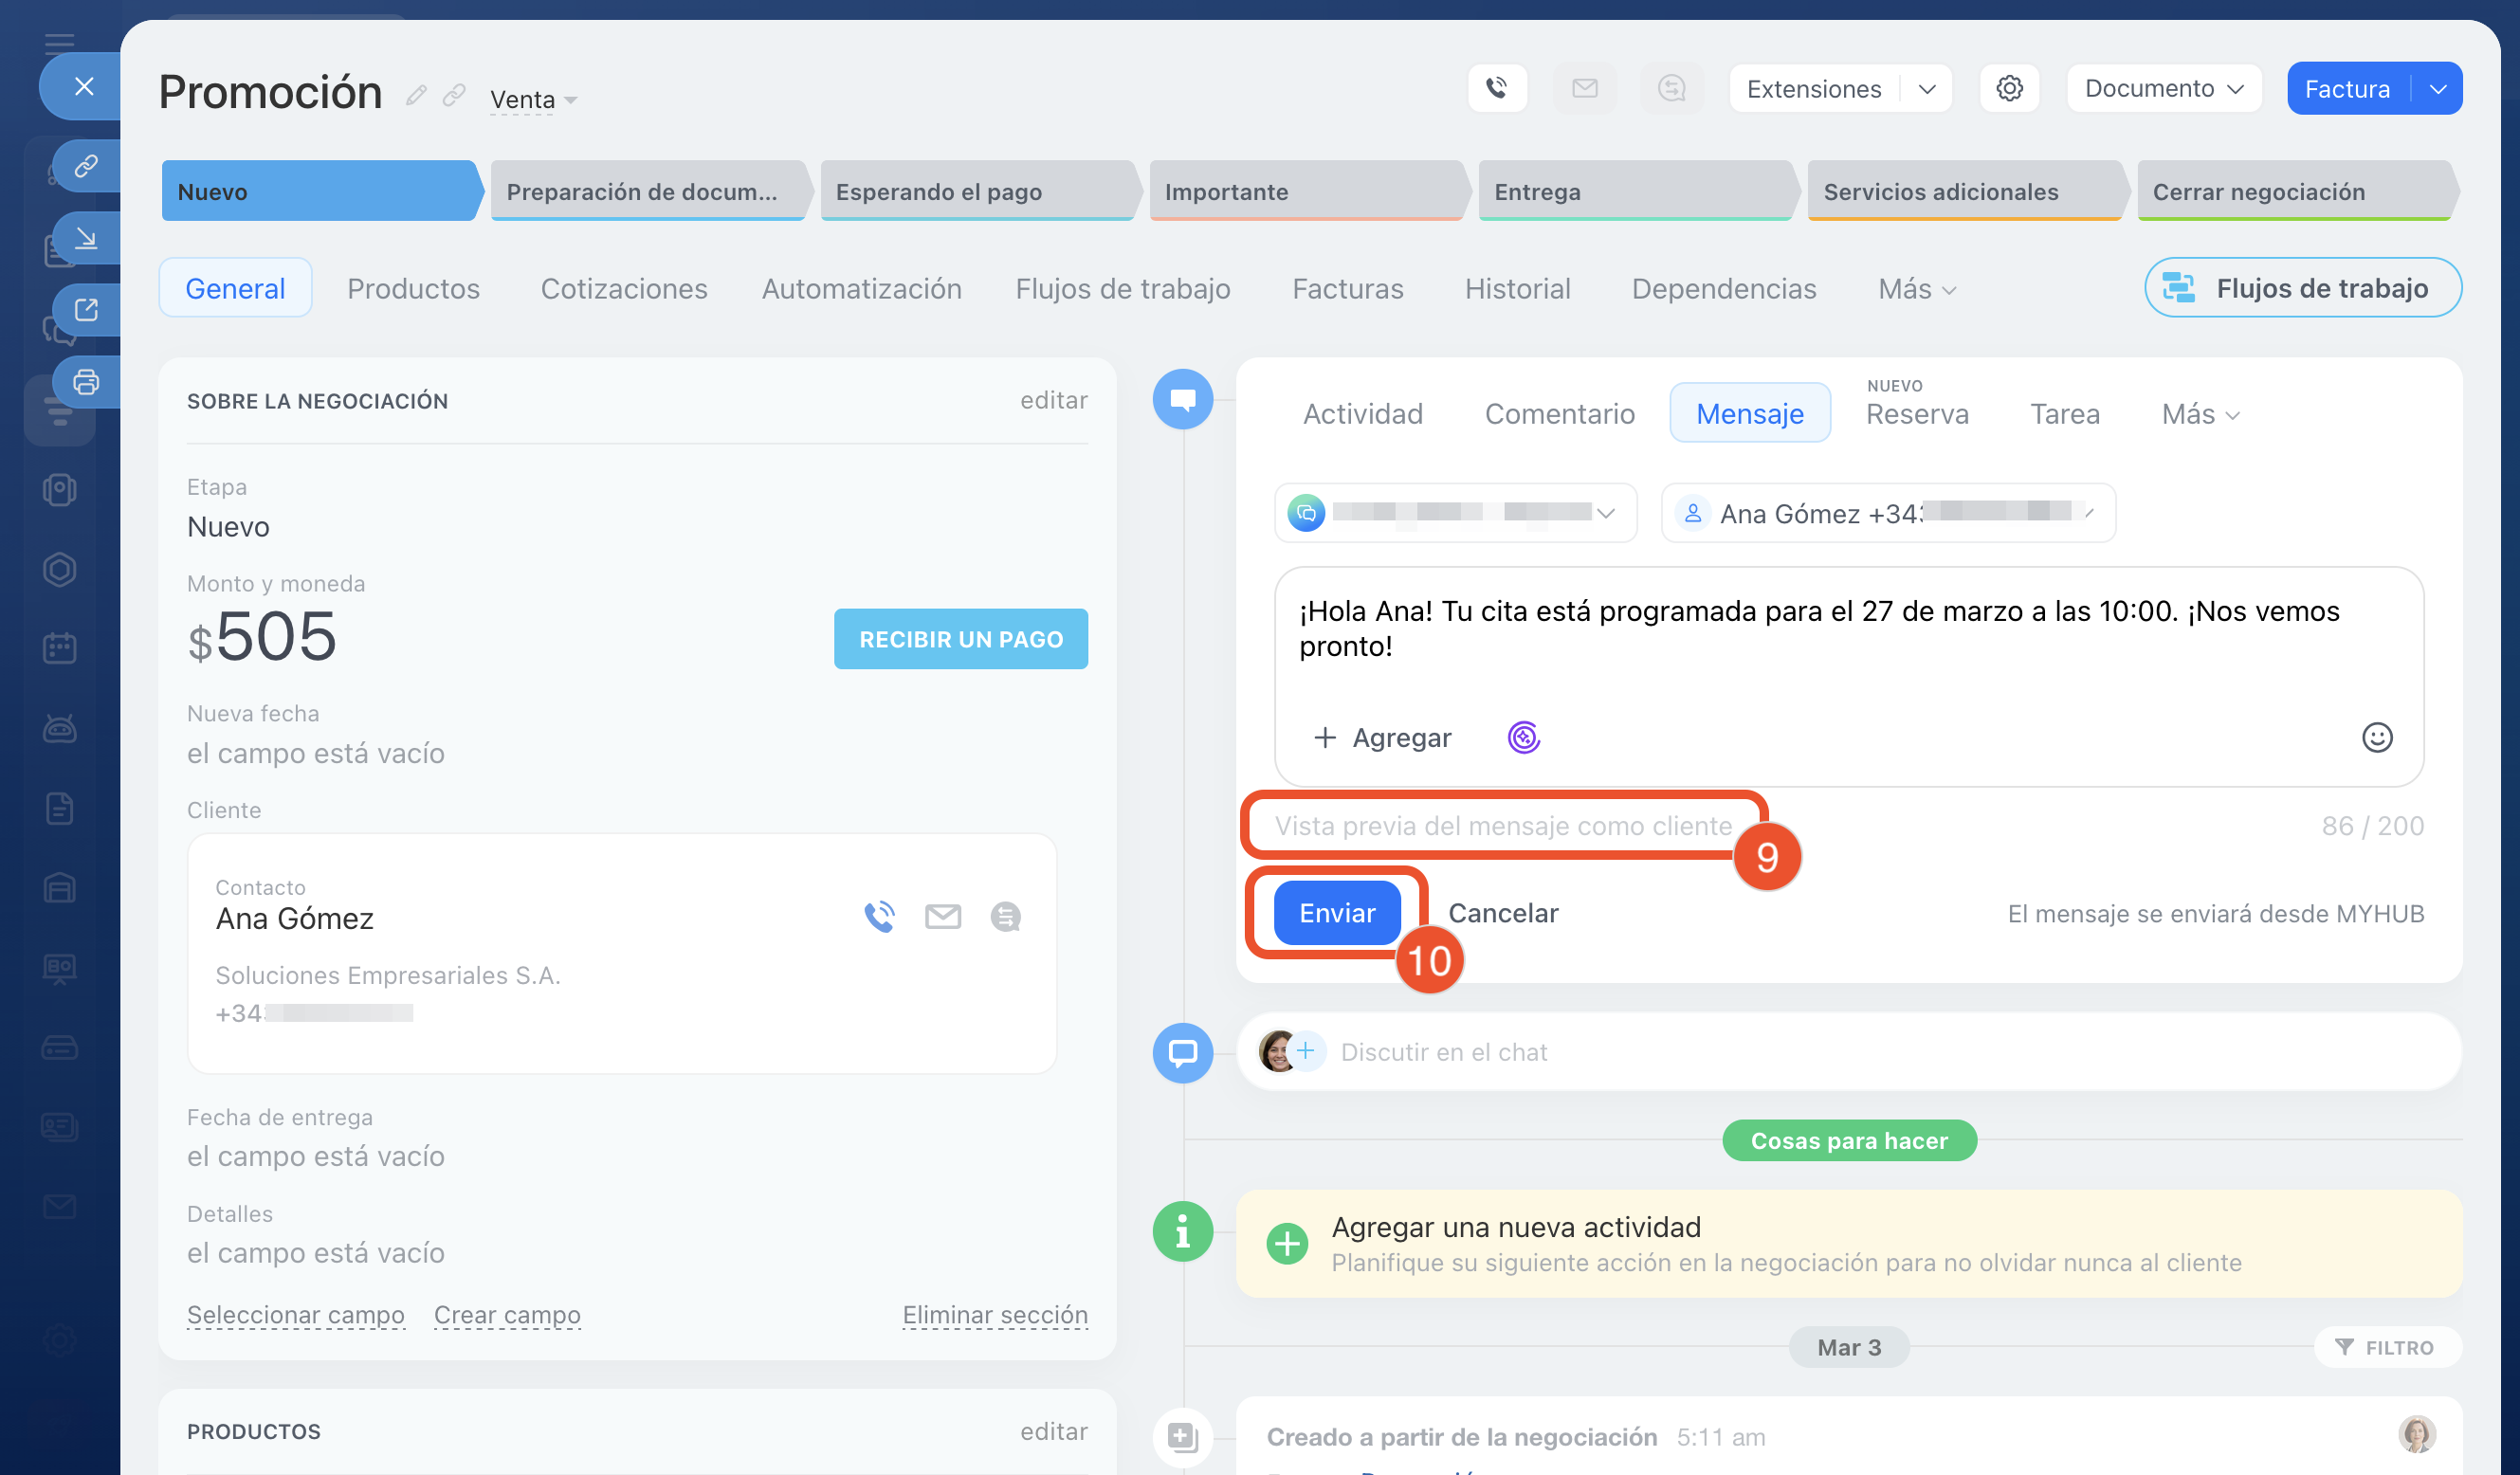Click RECIBIR UN PAGO button
This screenshot has width=2520, height=1475.
tap(960, 639)
